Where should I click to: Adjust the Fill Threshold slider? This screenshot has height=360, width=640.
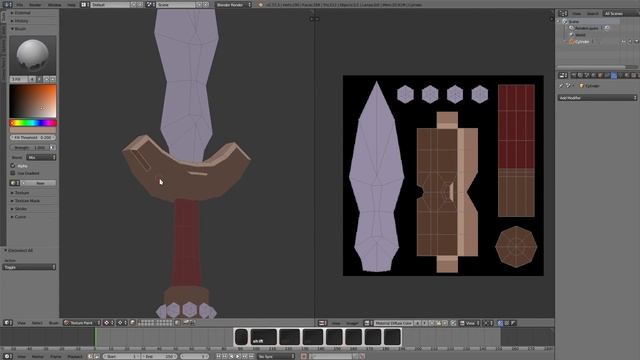tap(33, 138)
